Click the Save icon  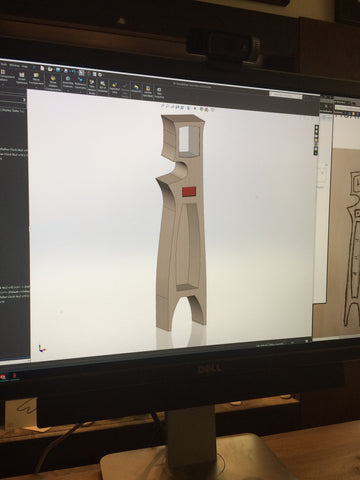(x=58, y=70)
